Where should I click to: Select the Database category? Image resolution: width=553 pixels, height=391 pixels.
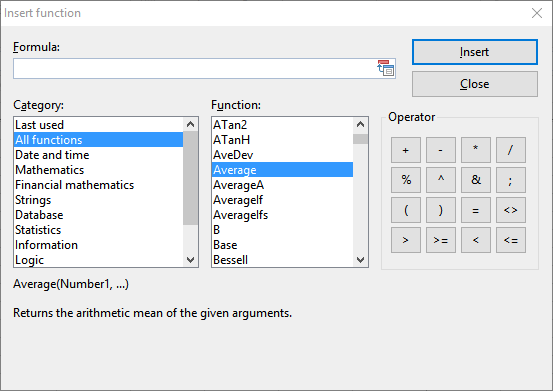(x=98, y=215)
